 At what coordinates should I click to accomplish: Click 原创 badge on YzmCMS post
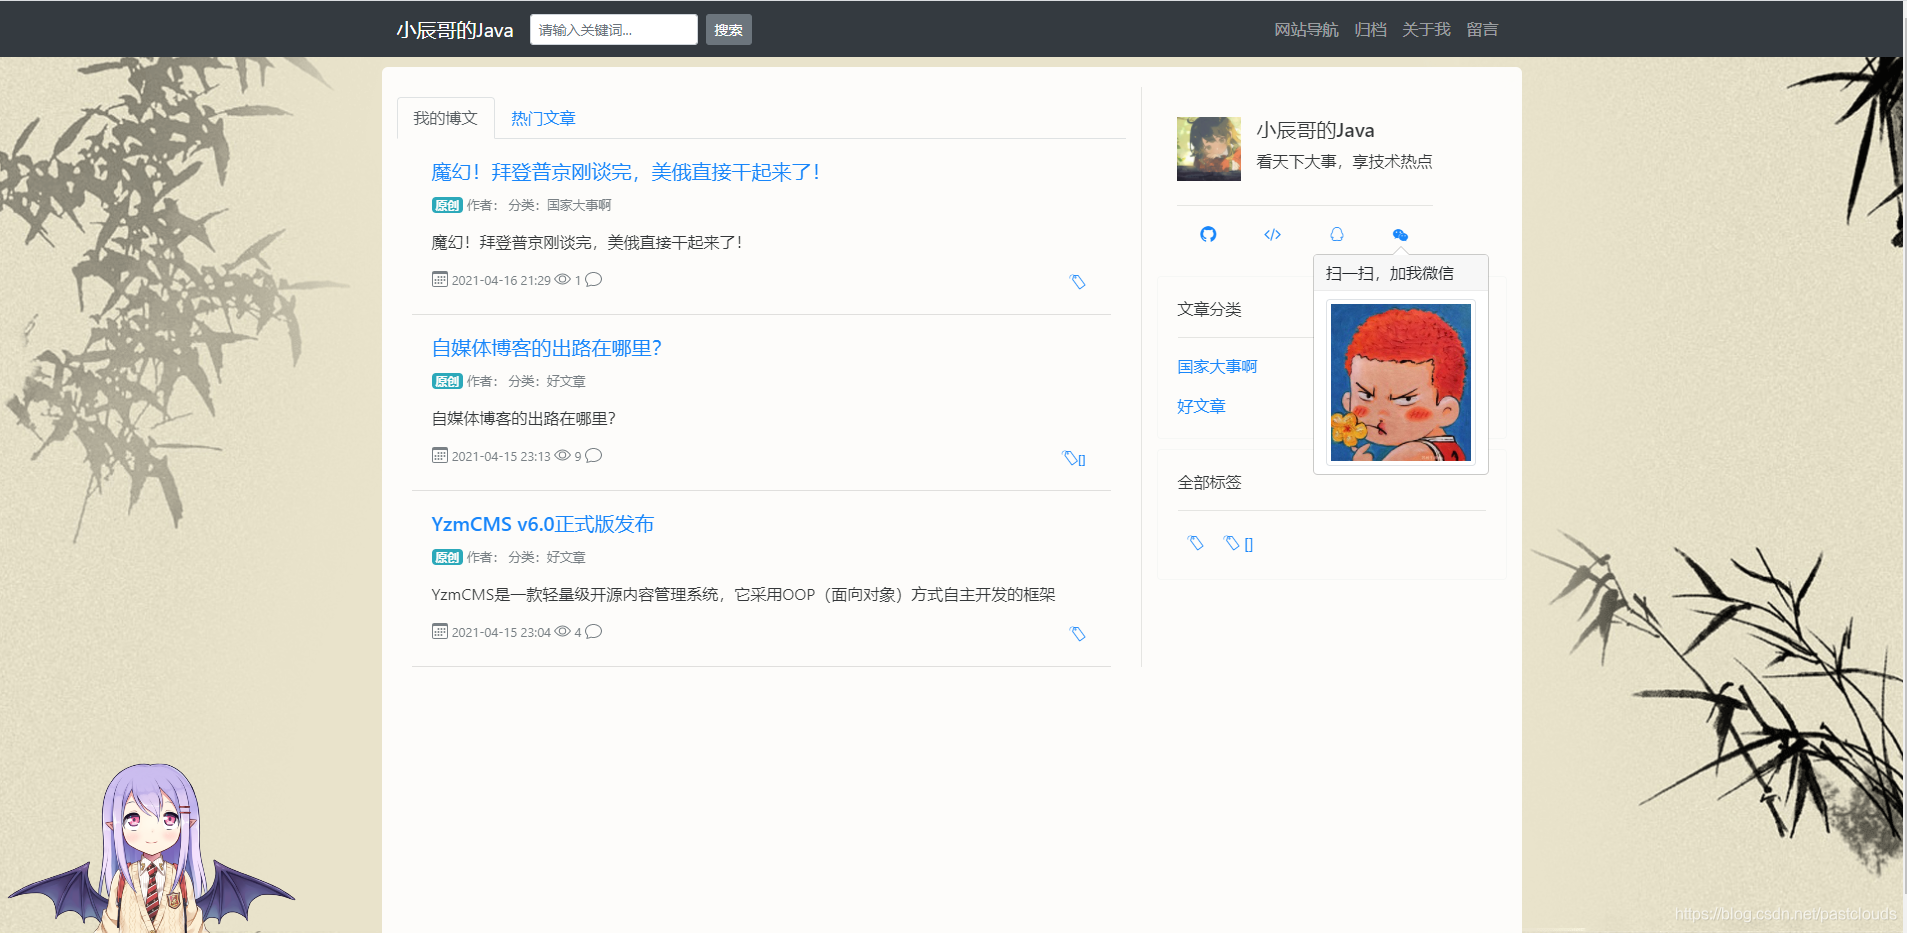click(x=447, y=557)
